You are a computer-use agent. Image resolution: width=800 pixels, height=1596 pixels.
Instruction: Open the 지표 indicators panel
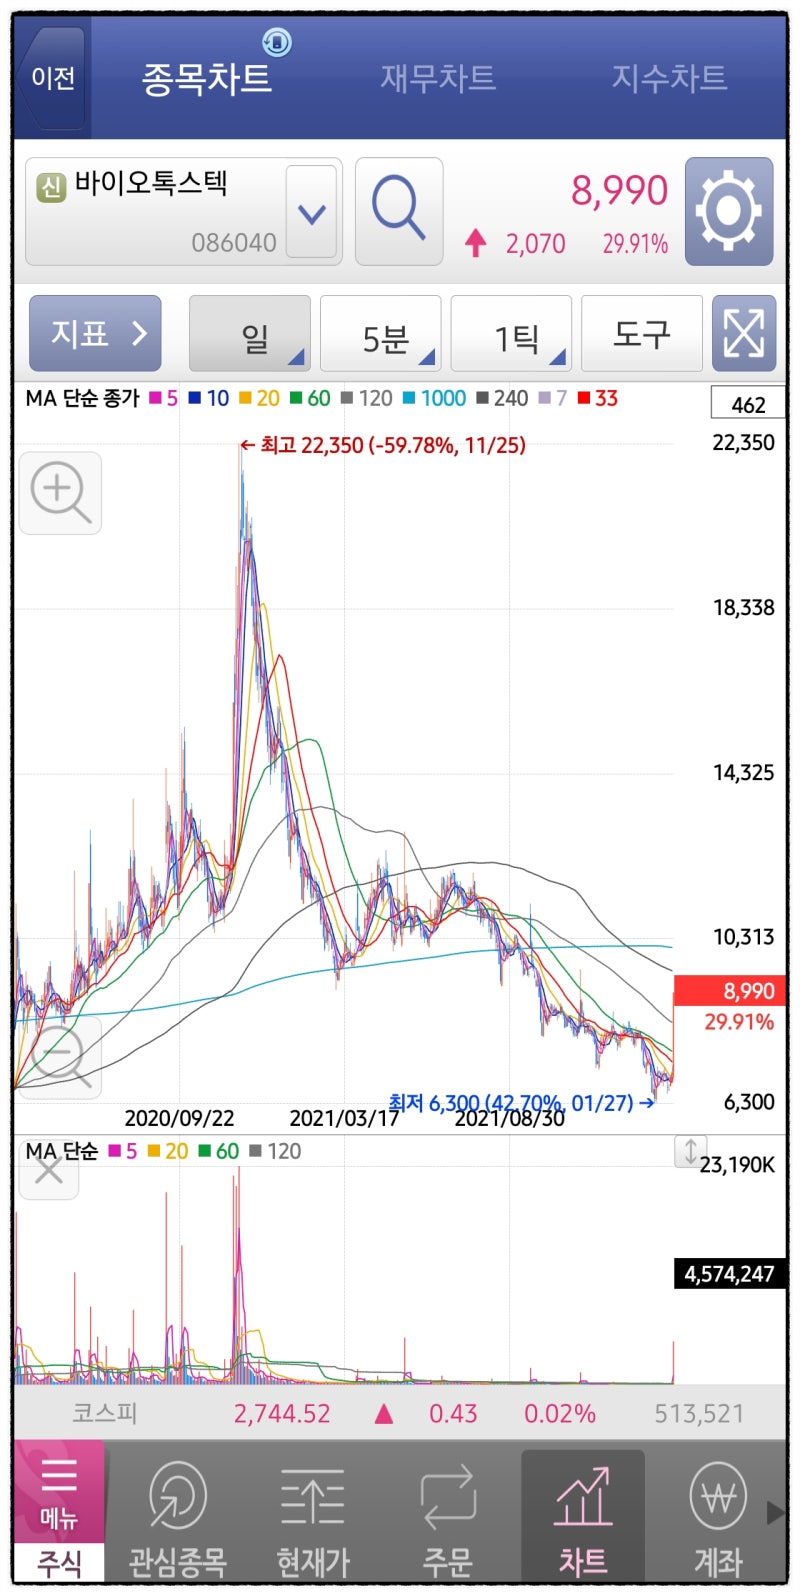[x=95, y=334]
